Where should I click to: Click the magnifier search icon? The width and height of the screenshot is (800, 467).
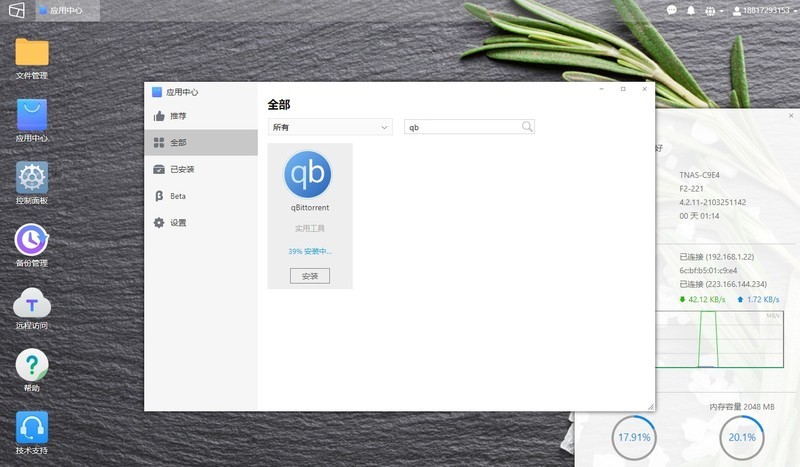point(527,127)
